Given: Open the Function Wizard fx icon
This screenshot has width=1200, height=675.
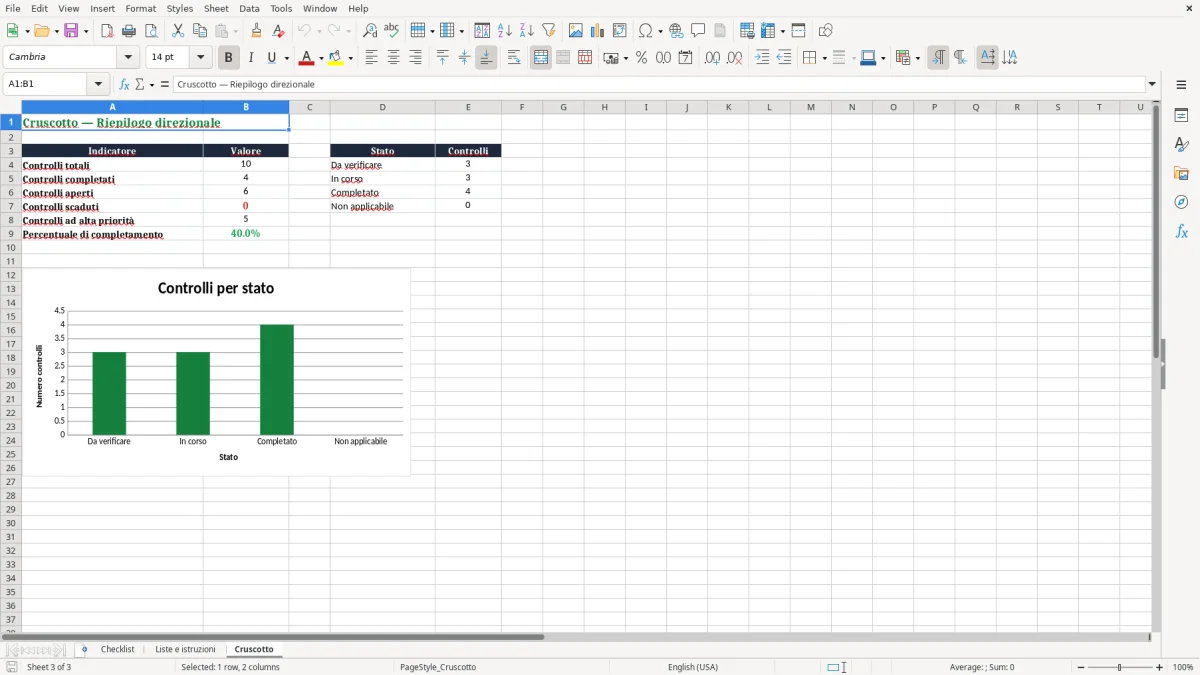Looking at the screenshot, I should coord(125,85).
